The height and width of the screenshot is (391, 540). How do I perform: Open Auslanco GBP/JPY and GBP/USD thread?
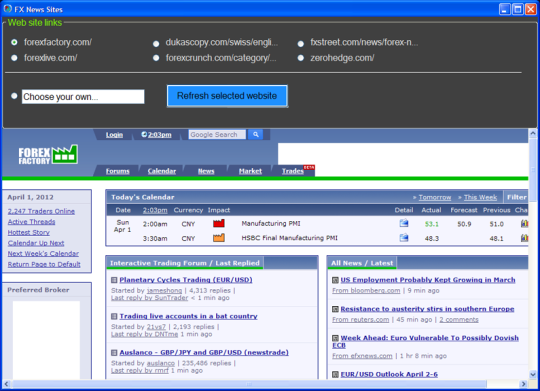click(204, 352)
